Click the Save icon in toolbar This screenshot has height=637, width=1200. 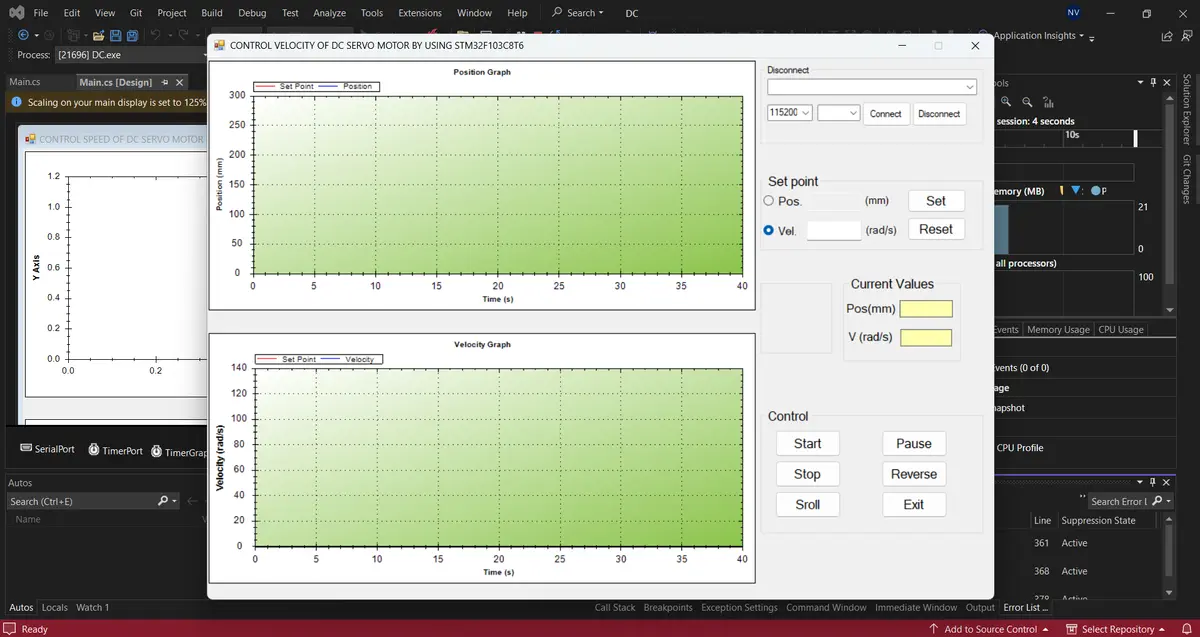point(115,35)
